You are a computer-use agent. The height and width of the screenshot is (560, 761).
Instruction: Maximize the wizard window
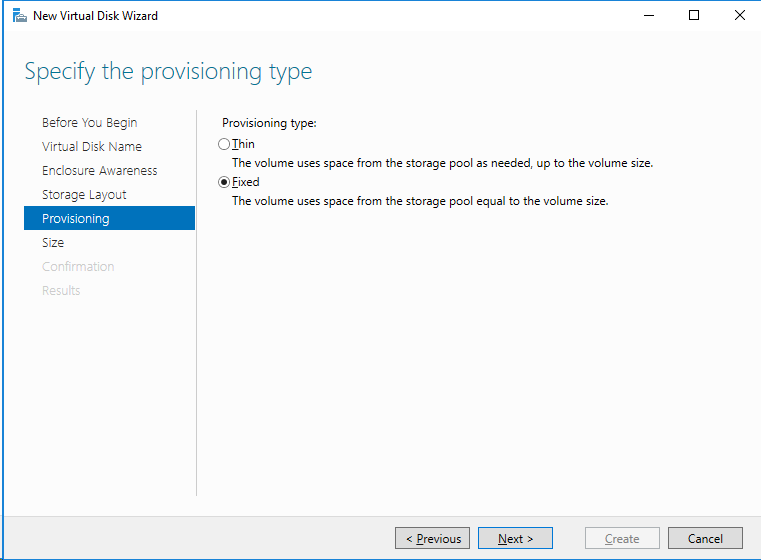pos(694,16)
